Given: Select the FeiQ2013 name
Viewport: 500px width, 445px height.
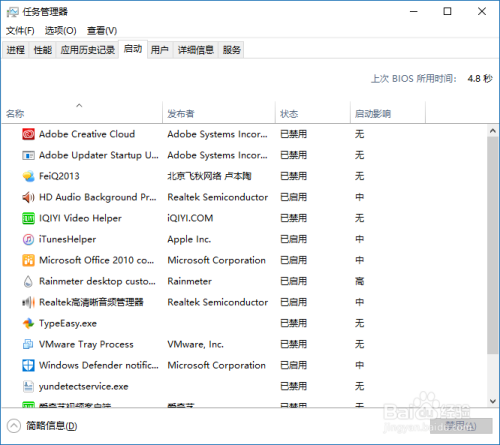Looking at the screenshot, I should click(59, 176).
